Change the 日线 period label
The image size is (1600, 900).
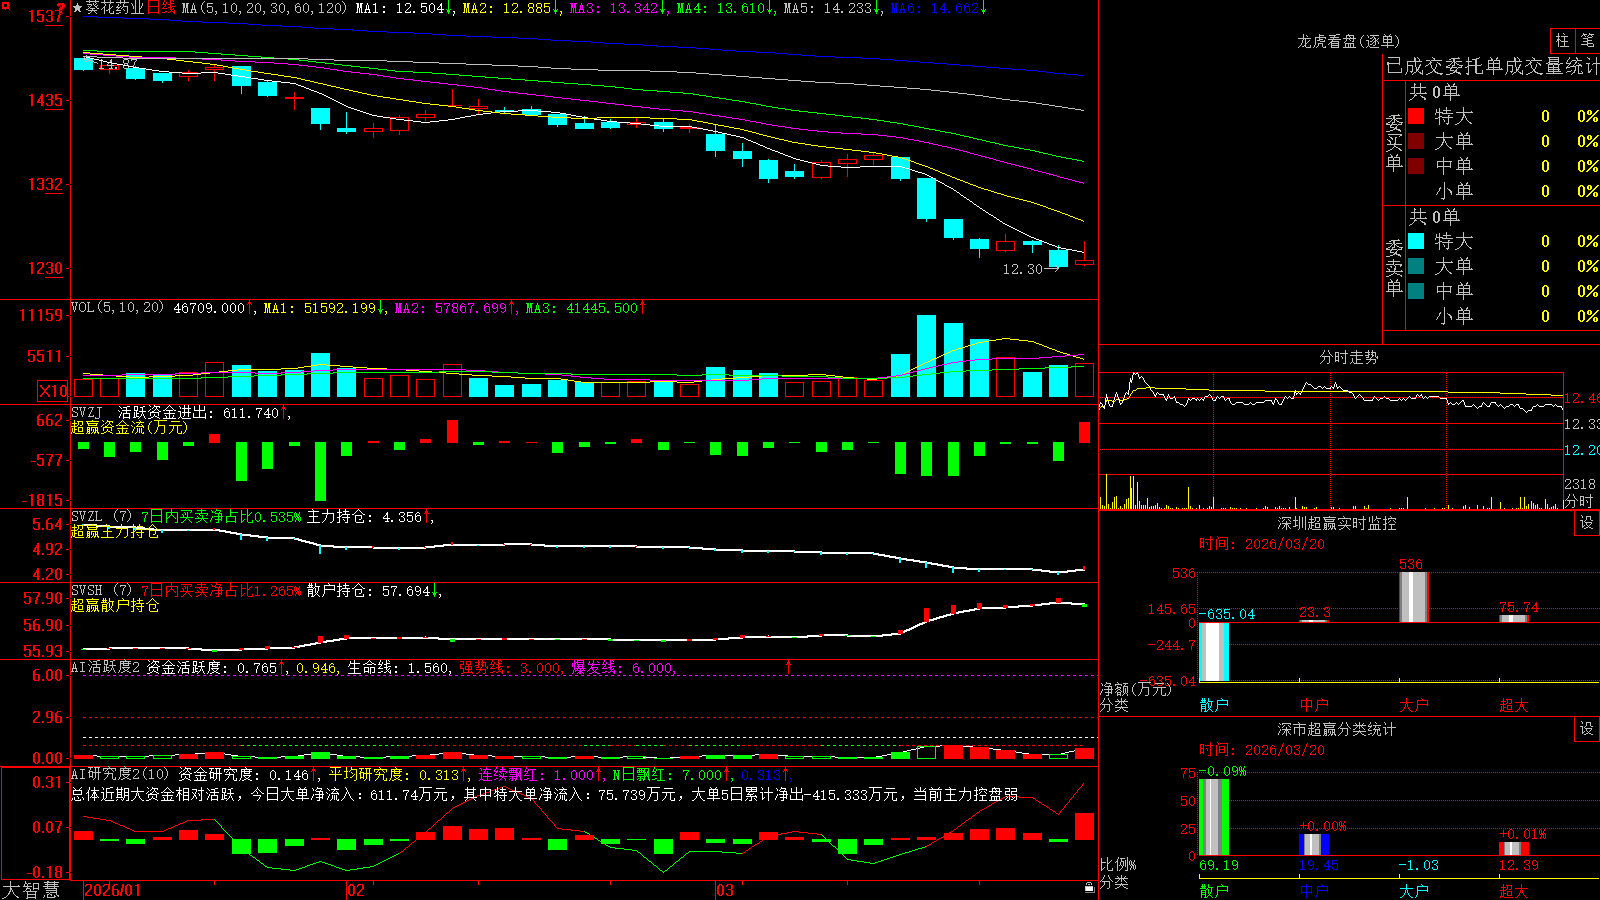pyautogui.click(x=161, y=8)
